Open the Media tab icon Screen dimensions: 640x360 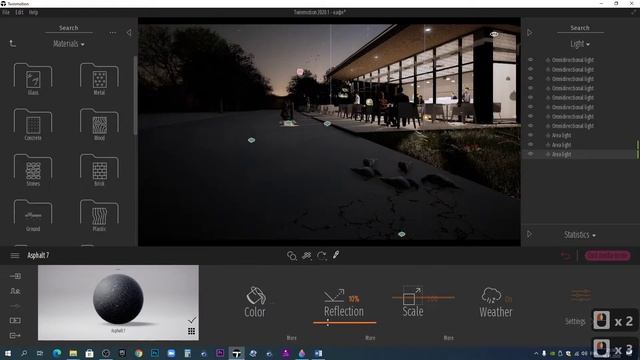pyautogui.click(x=15, y=320)
